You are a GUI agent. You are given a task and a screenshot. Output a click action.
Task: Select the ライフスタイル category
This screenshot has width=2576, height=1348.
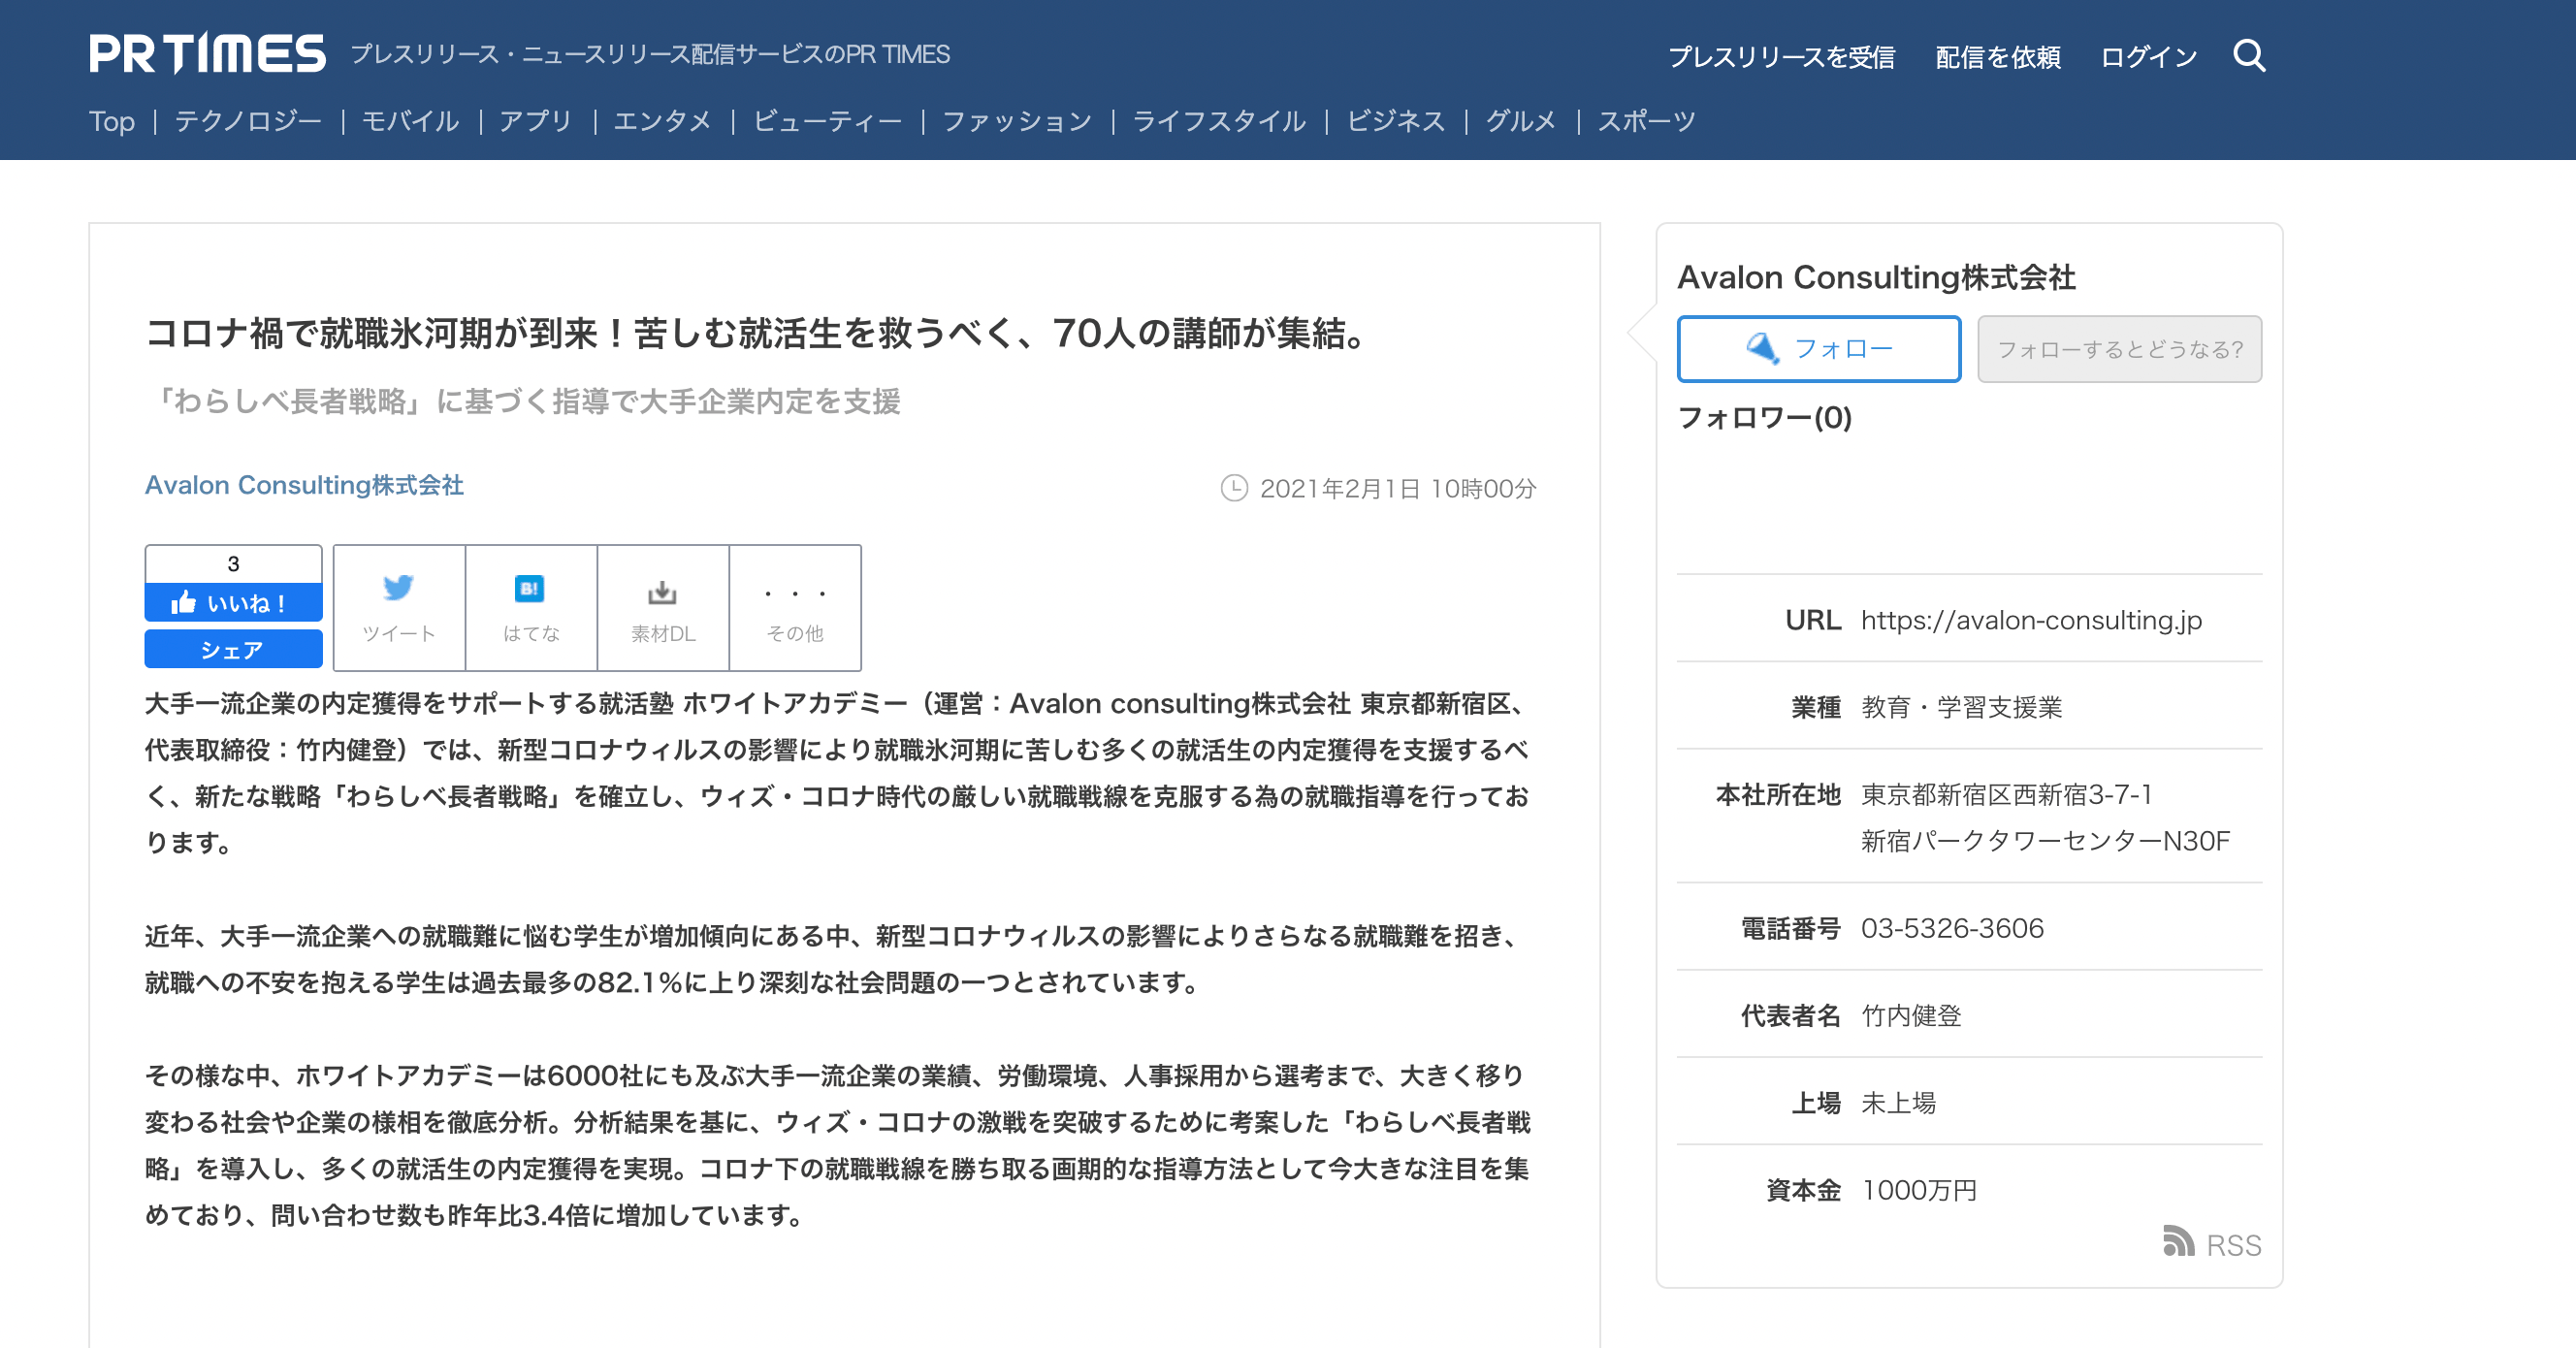click(x=1219, y=121)
